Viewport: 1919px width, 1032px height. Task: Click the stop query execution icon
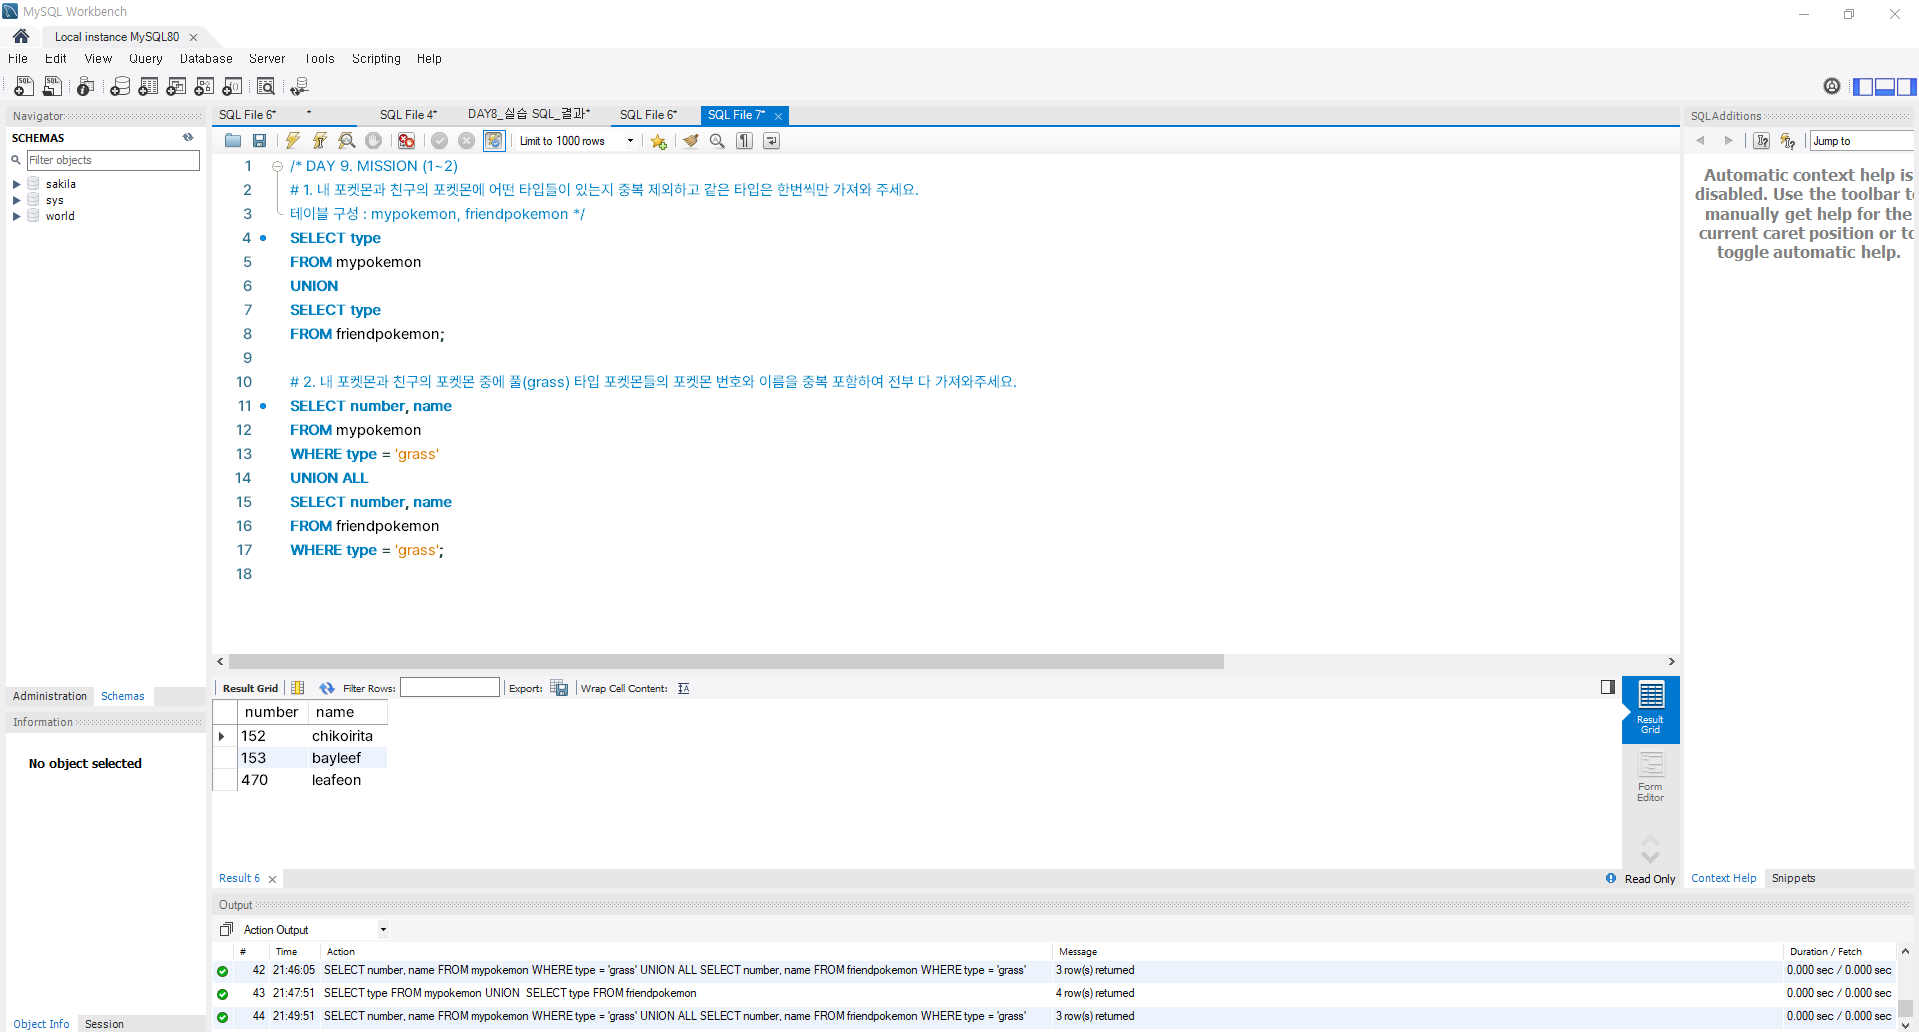[x=374, y=141]
